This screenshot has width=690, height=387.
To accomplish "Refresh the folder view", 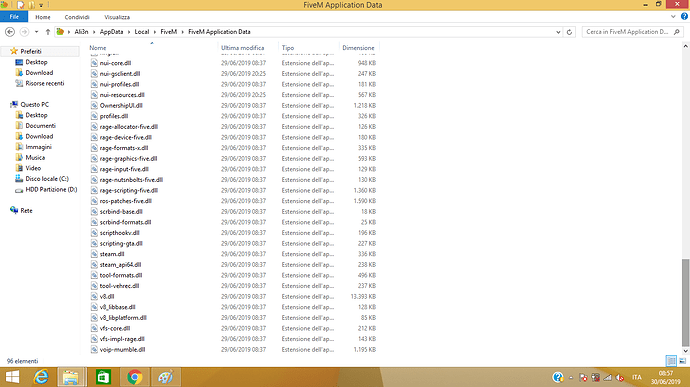I will 569,32.
